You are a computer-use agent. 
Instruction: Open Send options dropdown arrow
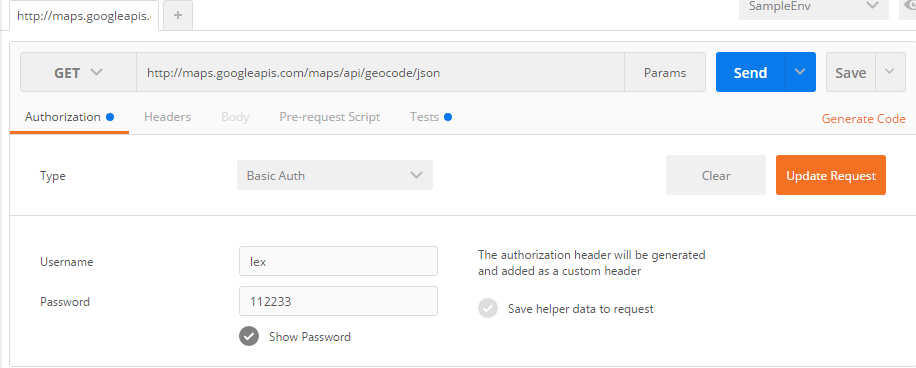800,72
